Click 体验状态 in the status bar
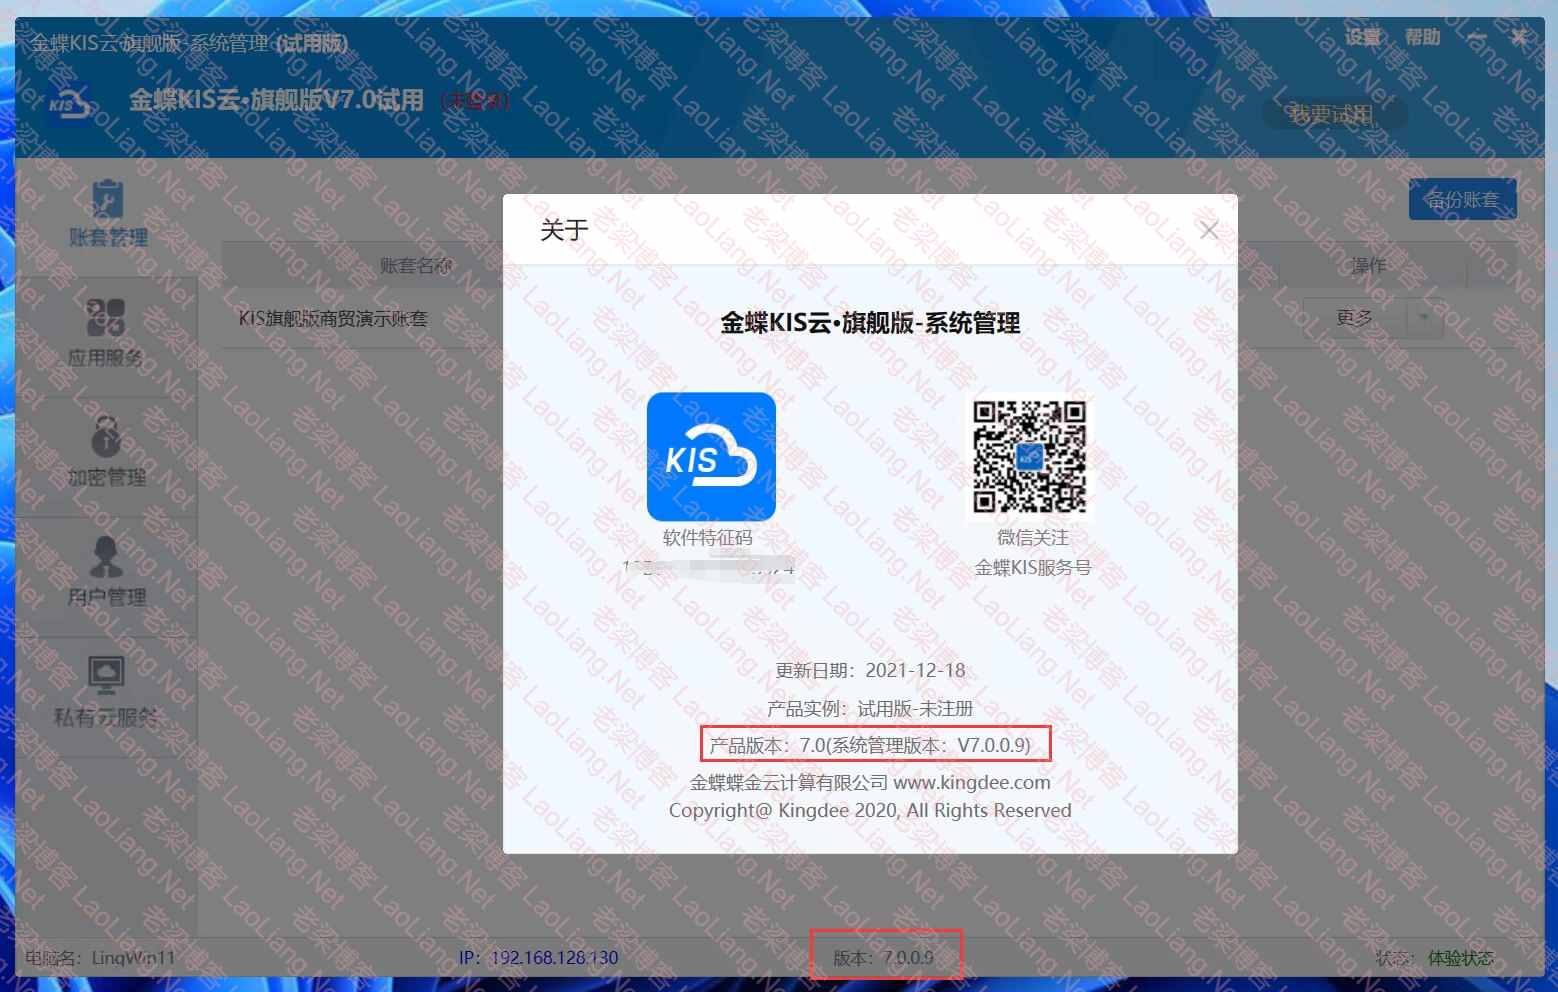This screenshot has width=1558, height=992. pyautogui.click(x=1460, y=958)
